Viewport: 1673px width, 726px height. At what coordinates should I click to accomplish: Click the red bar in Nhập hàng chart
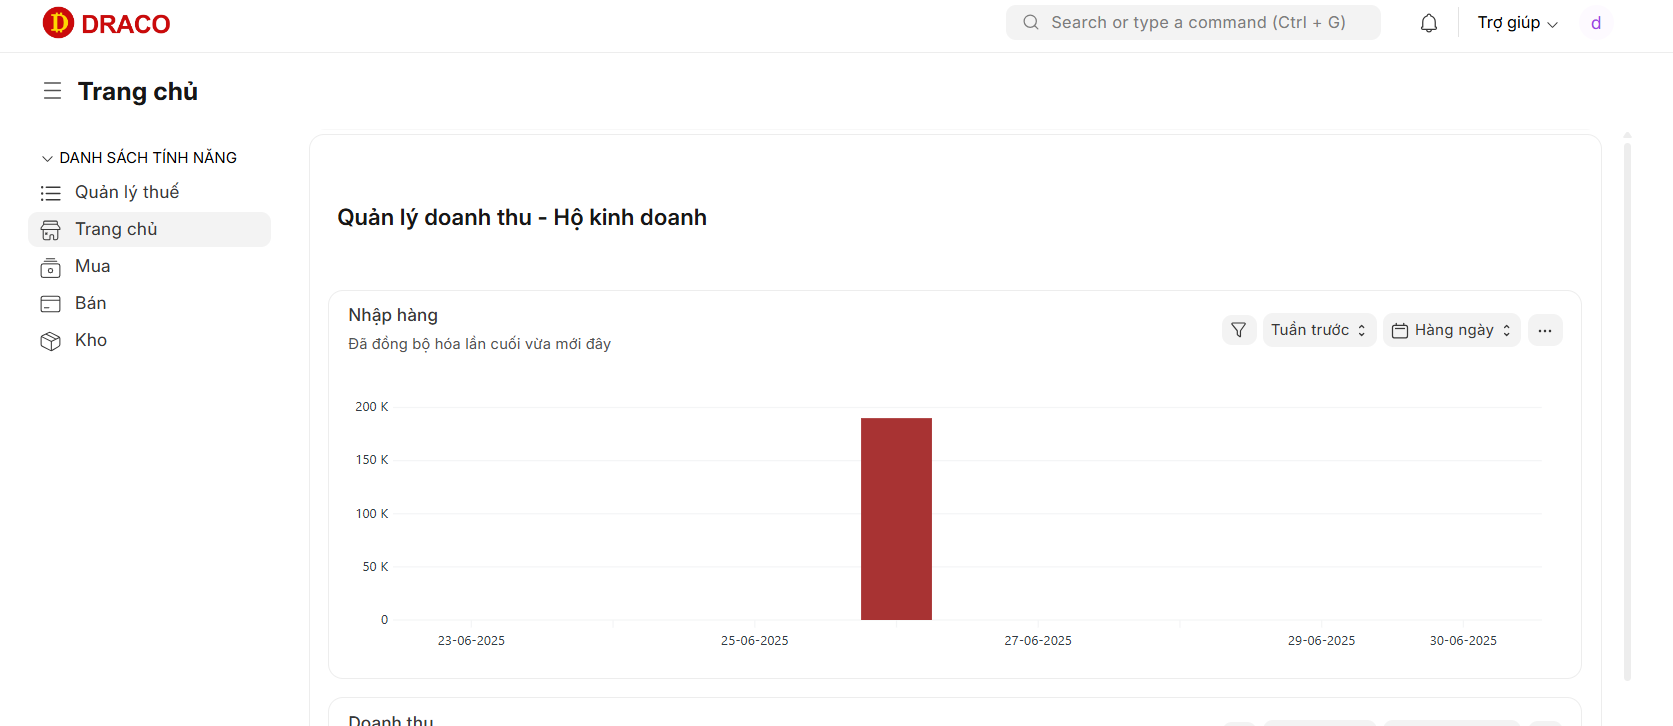(x=896, y=519)
